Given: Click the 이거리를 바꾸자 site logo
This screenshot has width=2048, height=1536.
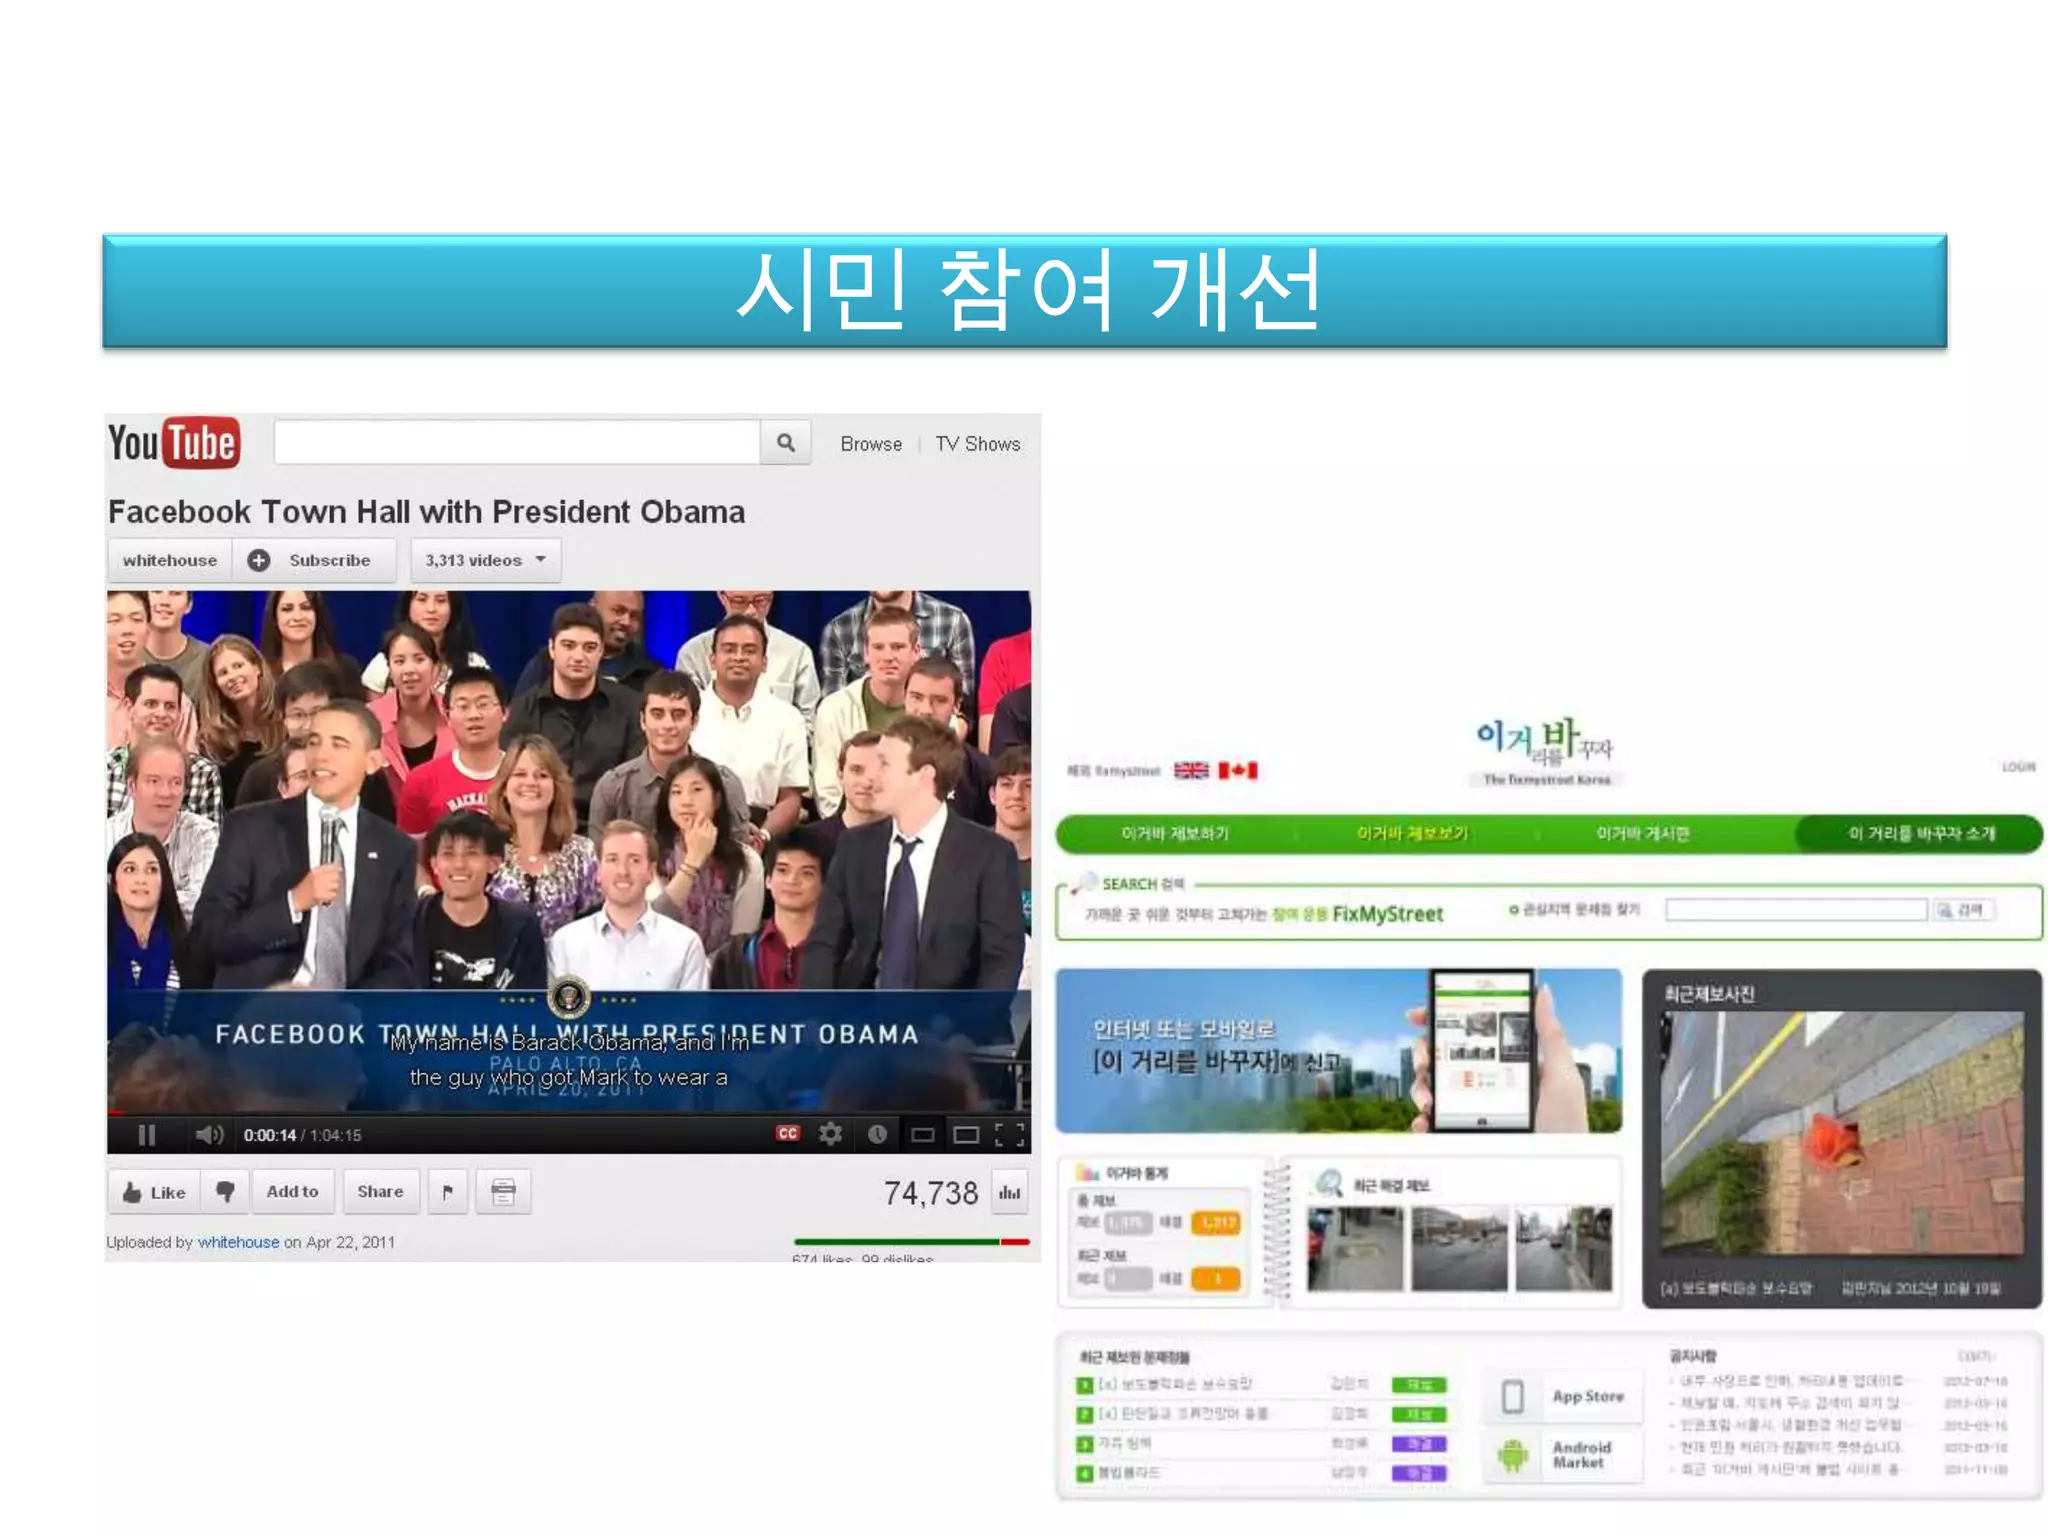Looking at the screenshot, I should coord(1546,751).
